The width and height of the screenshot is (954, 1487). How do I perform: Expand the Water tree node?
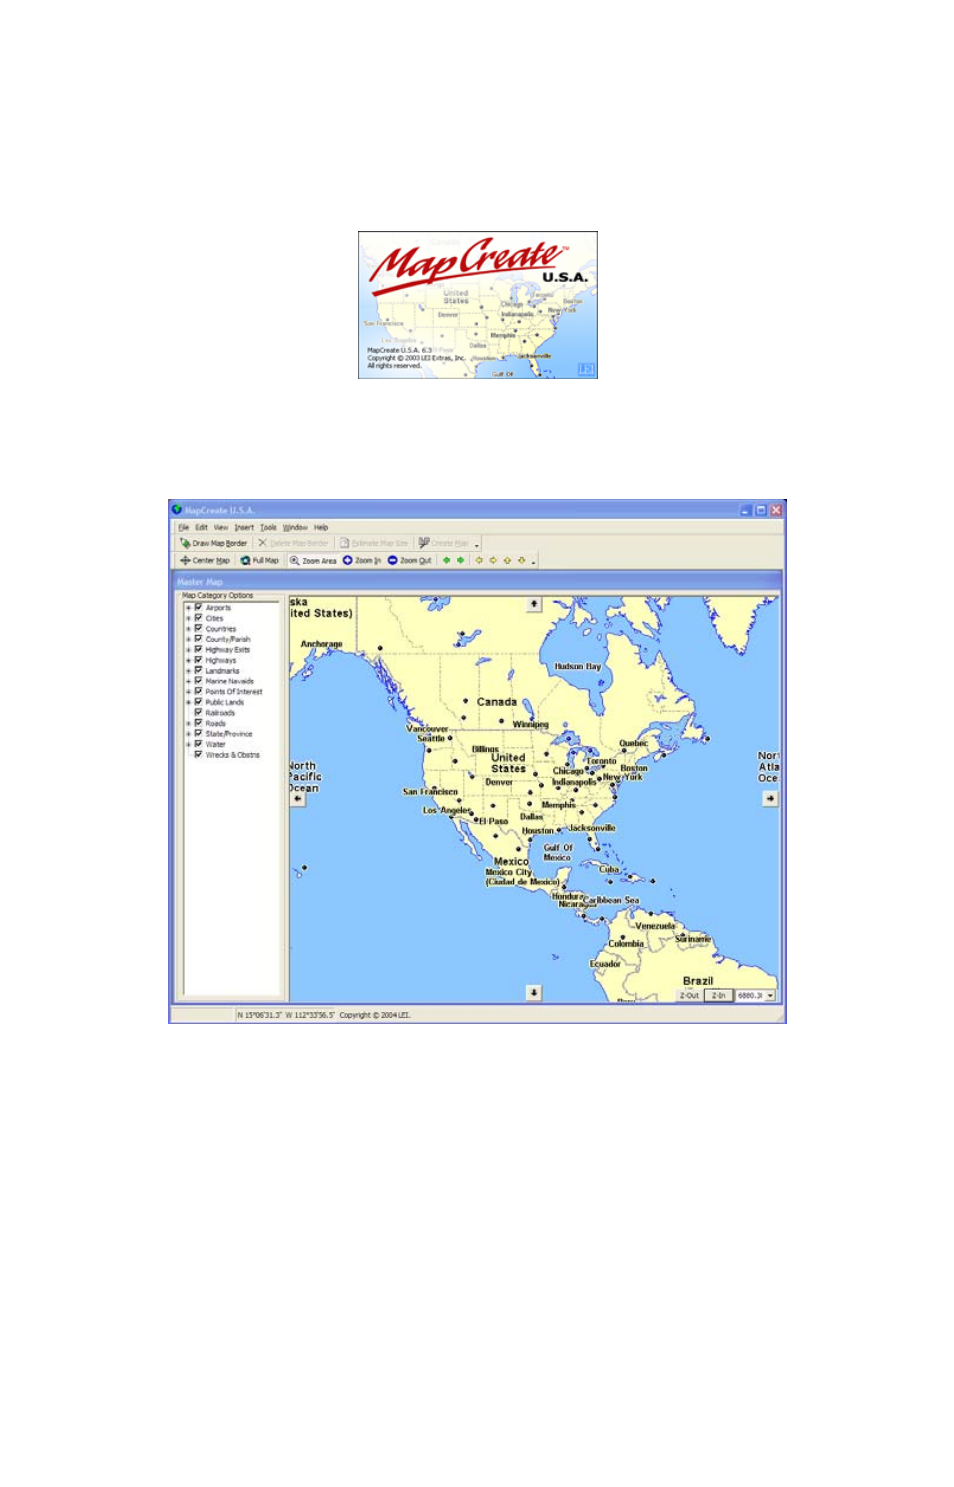pyautogui.click(x=188, y=744)
